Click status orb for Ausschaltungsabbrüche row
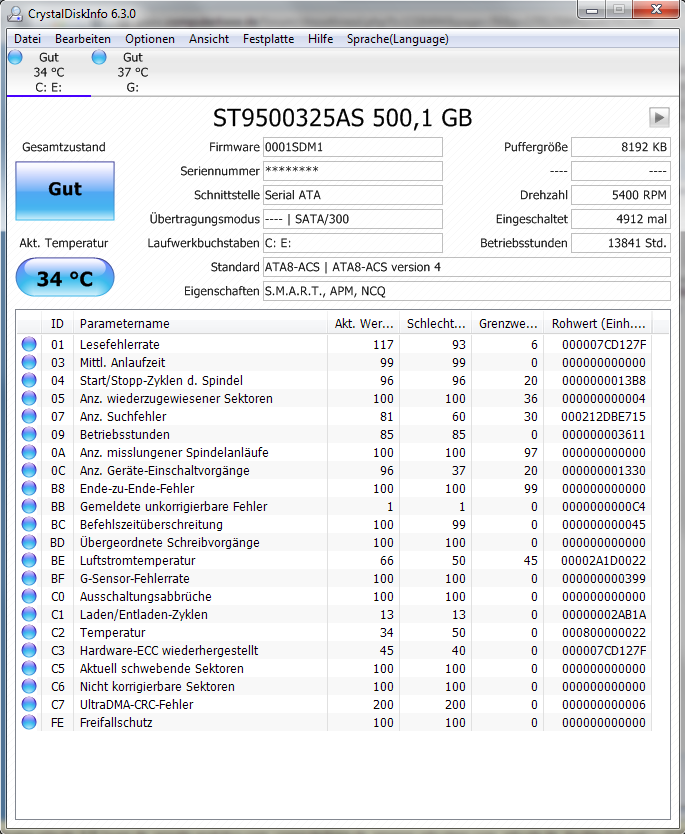This screenshot has width=685, height=834. click(29, 596)
